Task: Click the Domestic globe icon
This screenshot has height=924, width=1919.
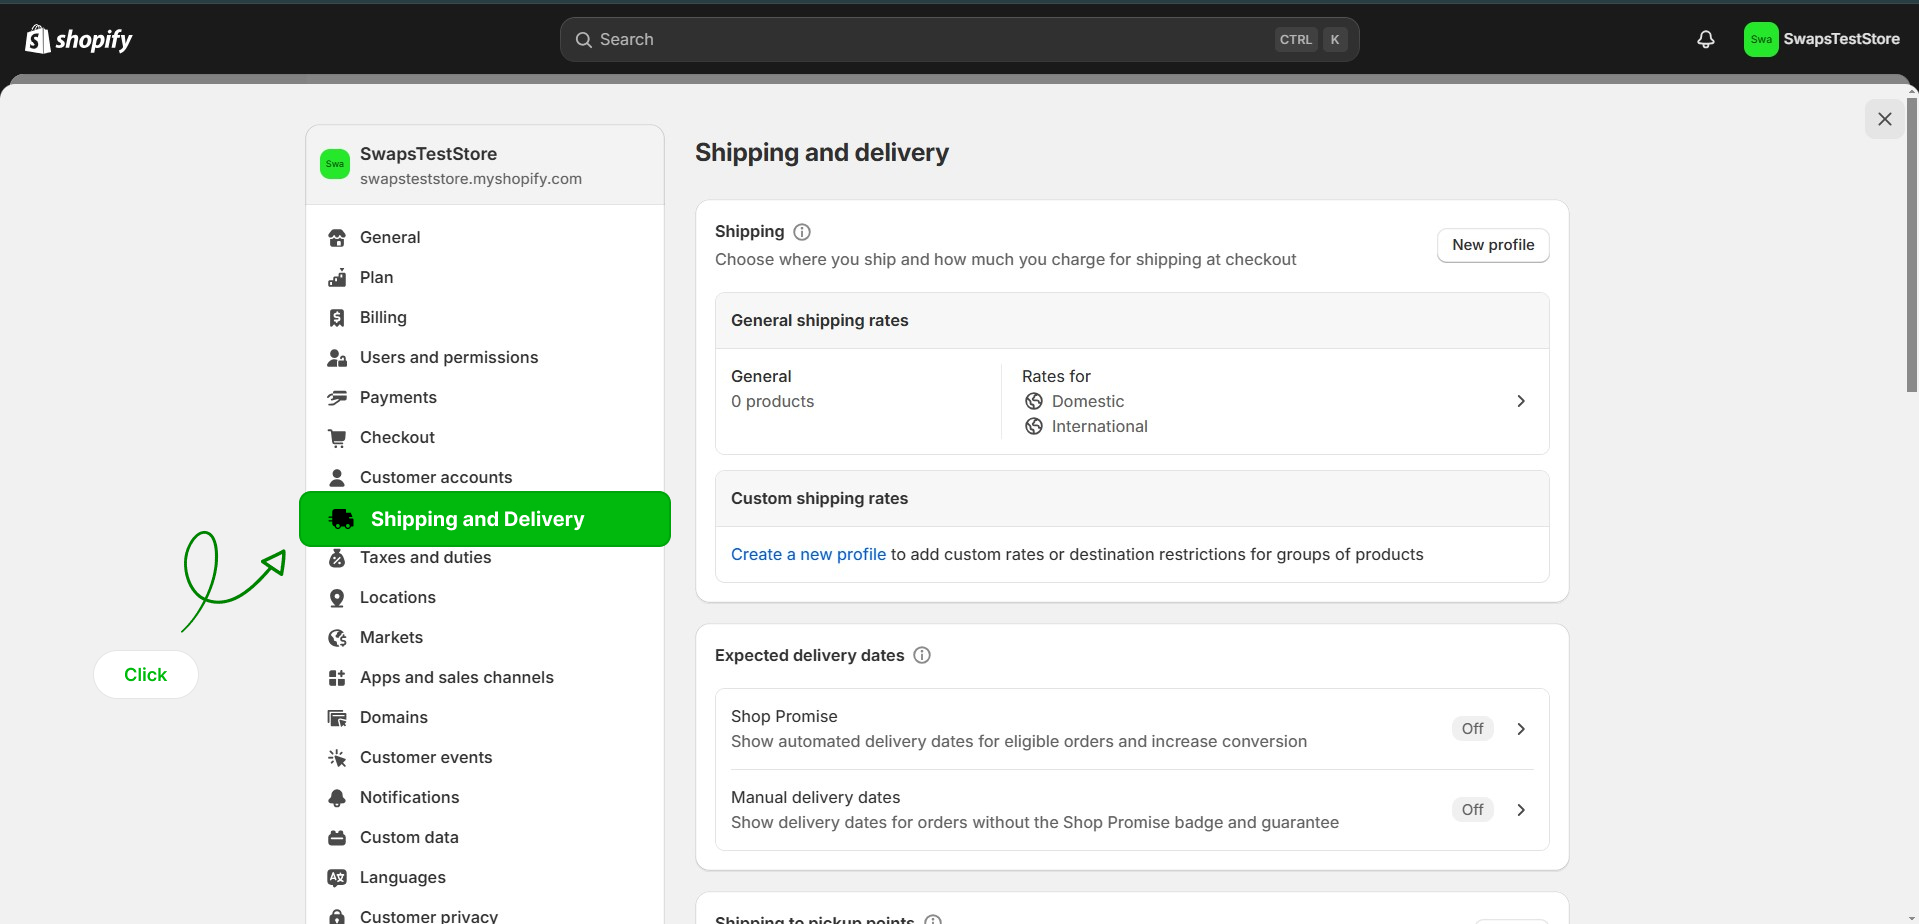Action: (1034, 401)
